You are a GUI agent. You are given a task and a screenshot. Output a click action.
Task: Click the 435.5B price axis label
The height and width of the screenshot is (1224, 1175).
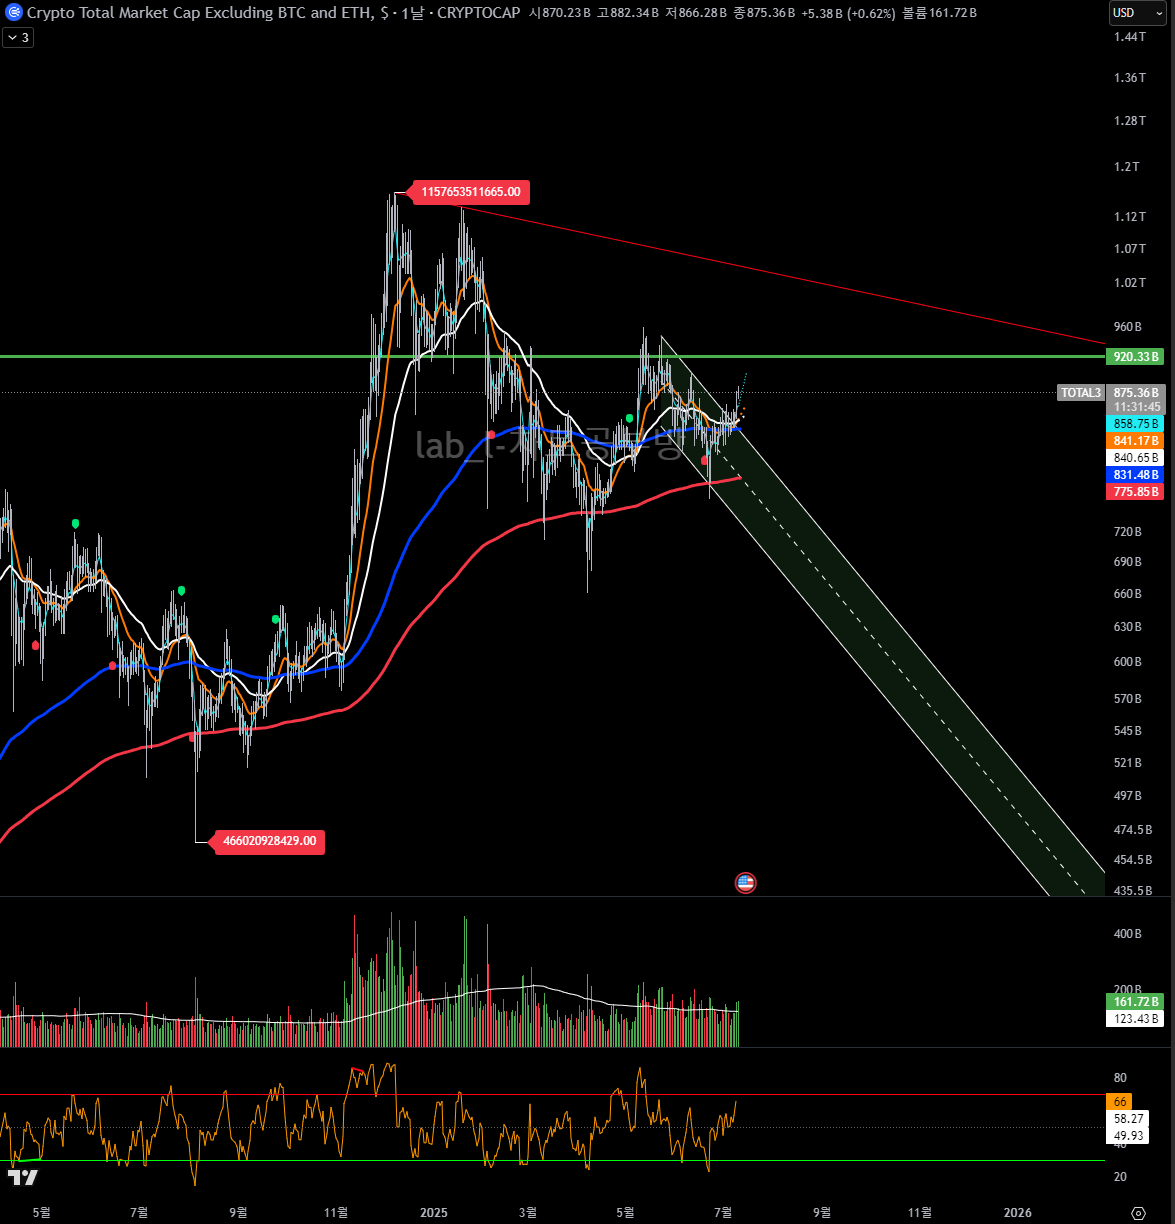click(x=1133, y=891)
